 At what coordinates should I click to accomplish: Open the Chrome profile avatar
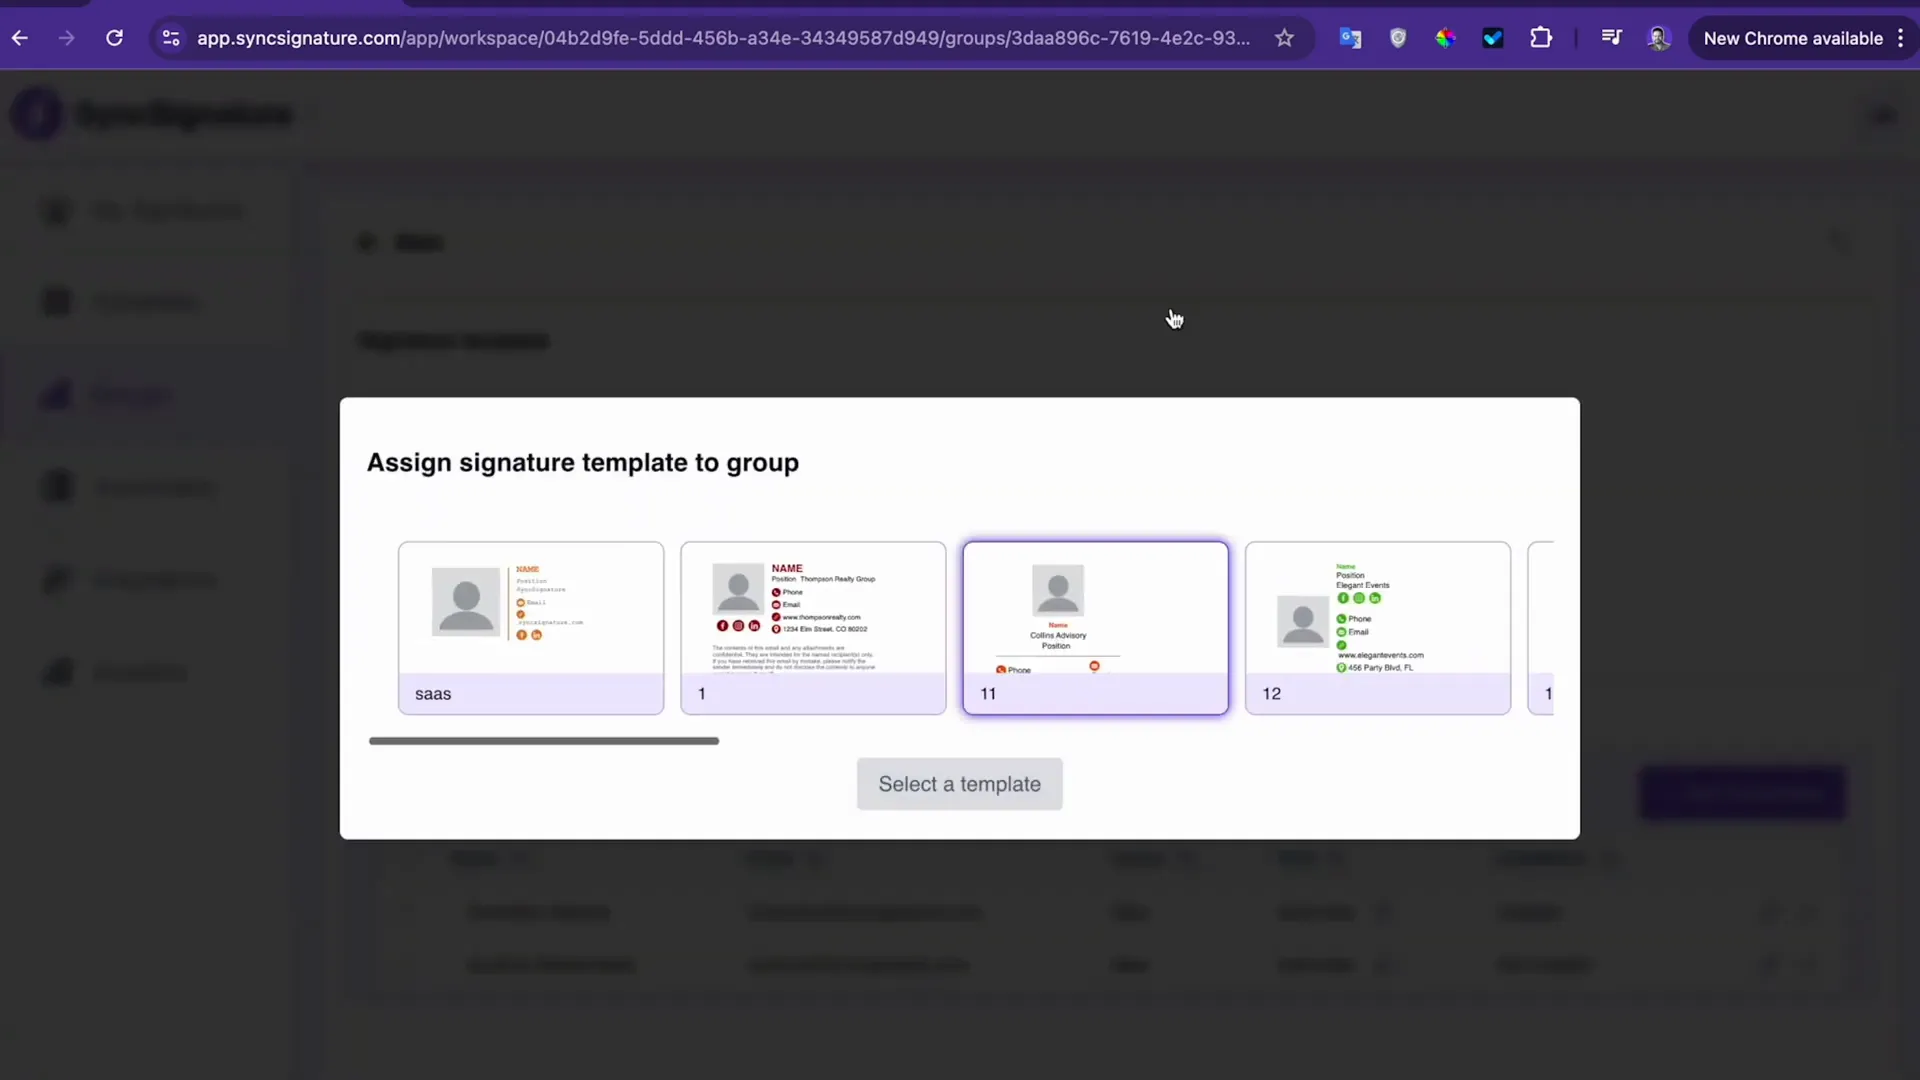(1659, 38)
